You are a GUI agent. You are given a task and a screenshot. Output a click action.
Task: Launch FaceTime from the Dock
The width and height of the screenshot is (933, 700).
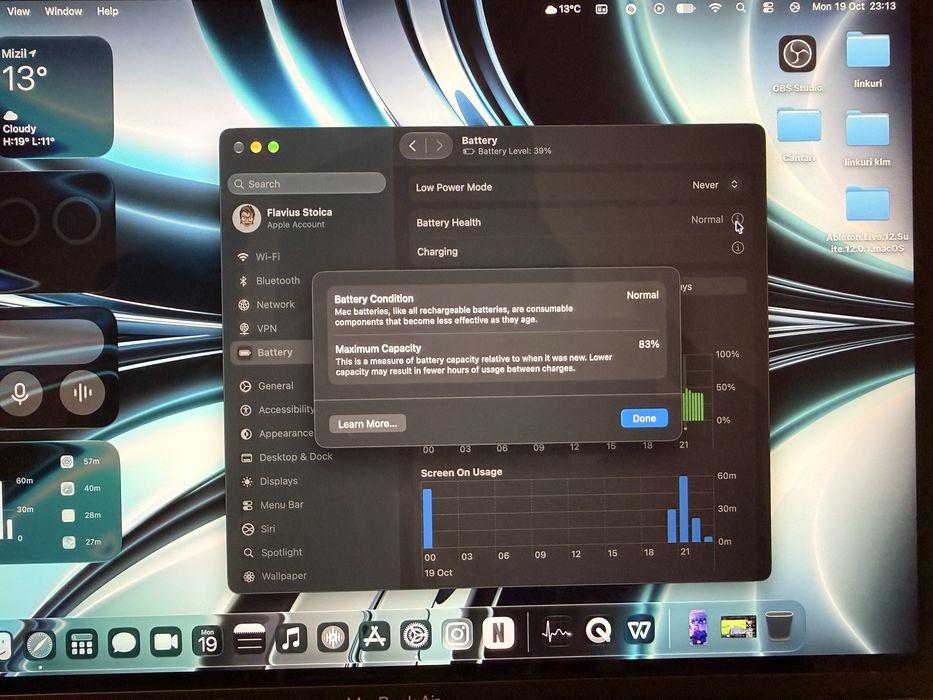pyautogui.click(x=166, y=642)
